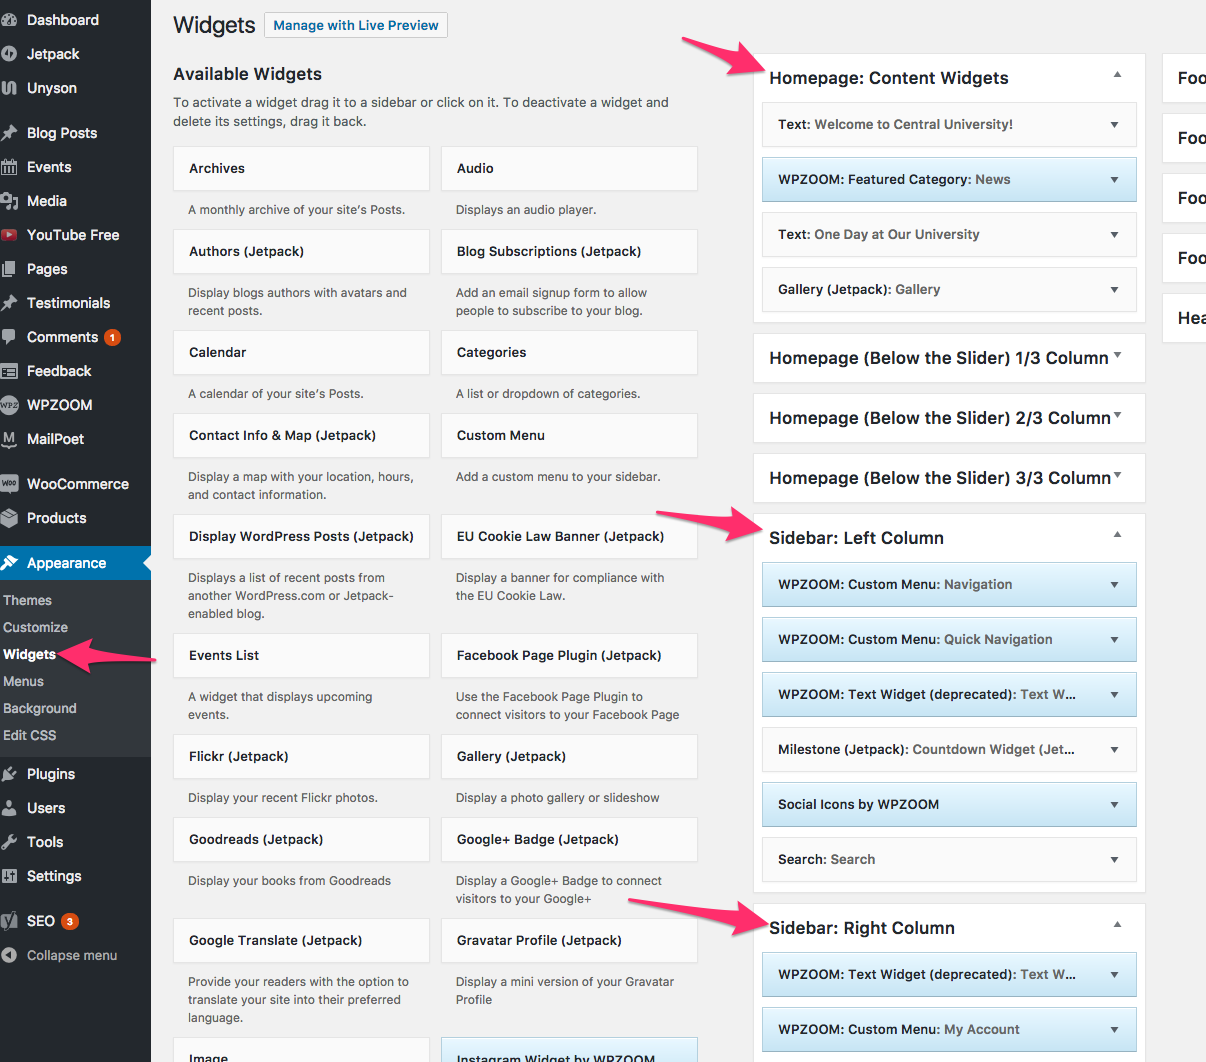Click the Comments speech bubble icon

pyautogui.click(x=9, y=337)
